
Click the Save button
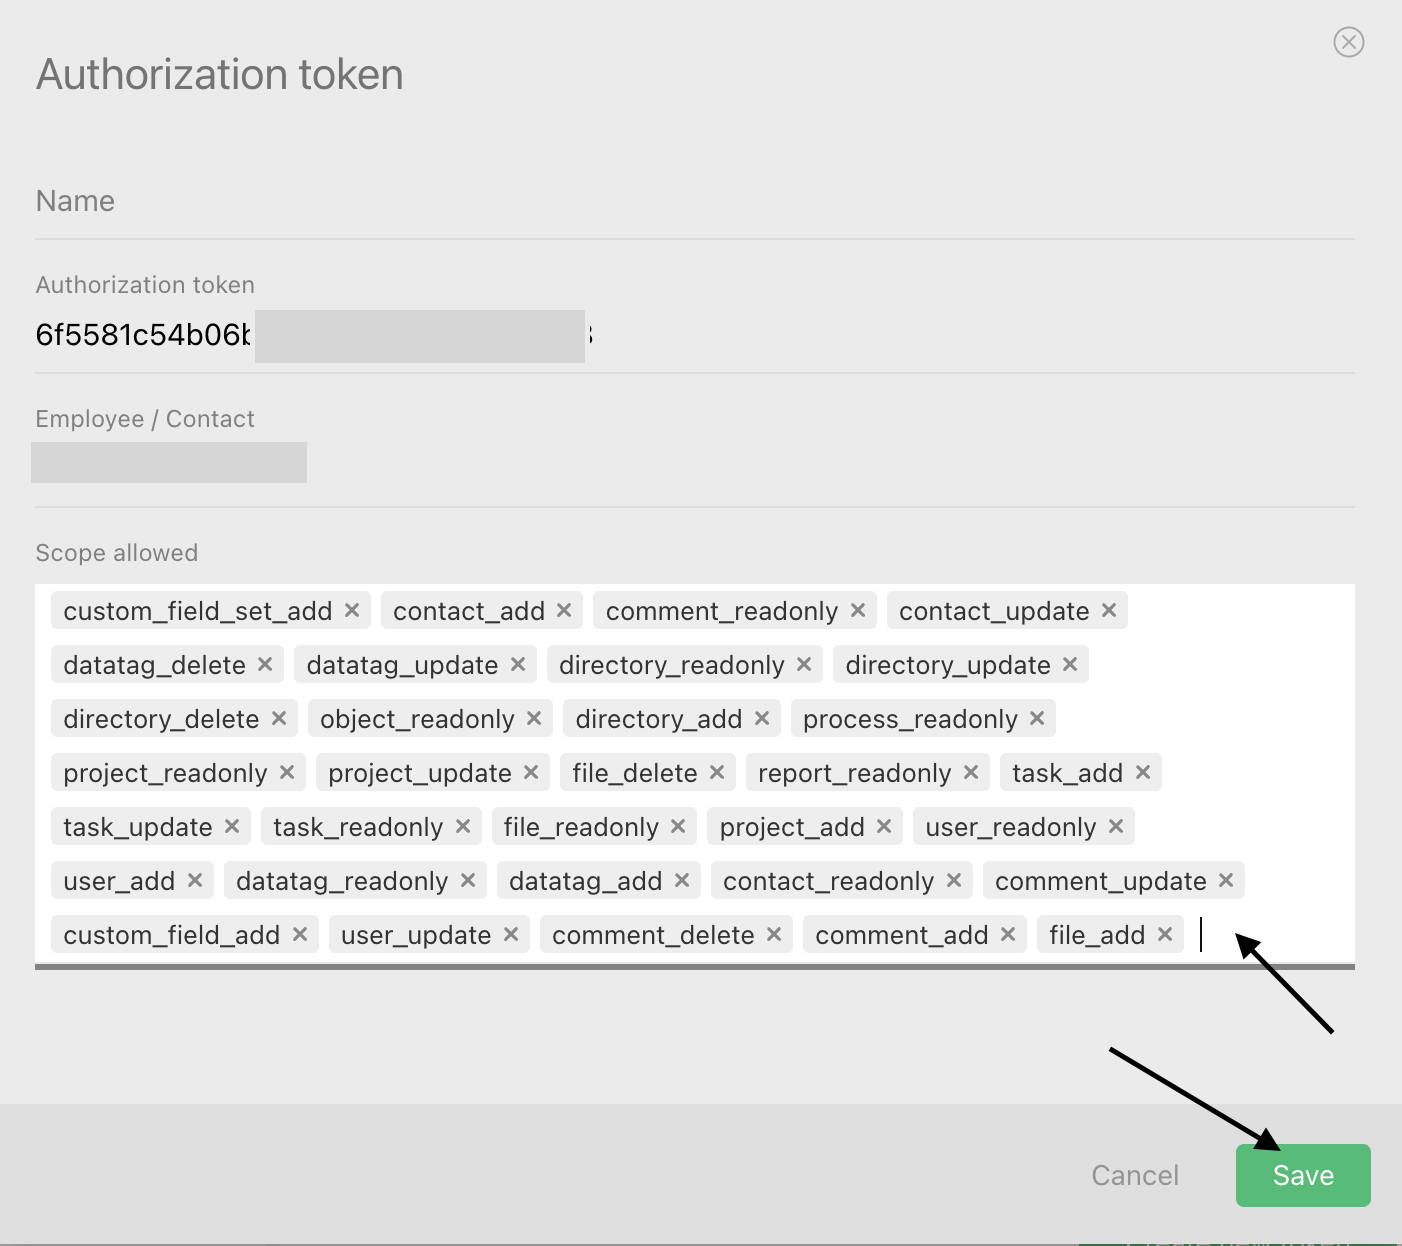coord(1302,1175)
